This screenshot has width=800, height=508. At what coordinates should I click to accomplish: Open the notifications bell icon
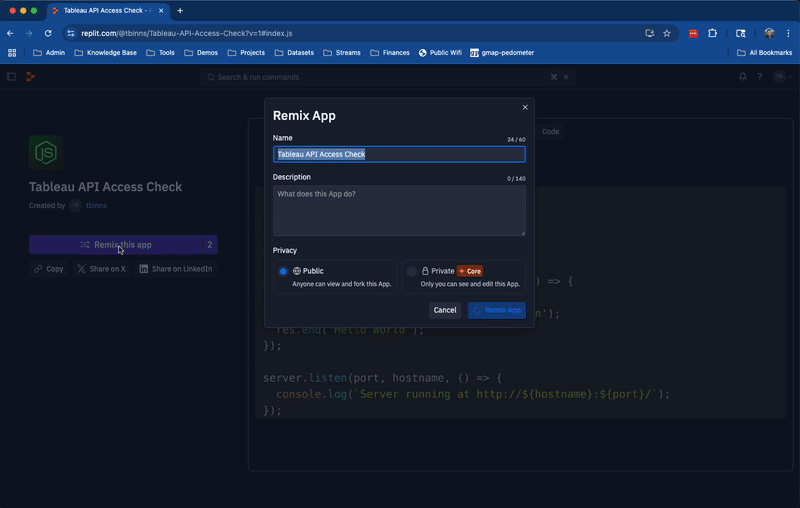743,77
